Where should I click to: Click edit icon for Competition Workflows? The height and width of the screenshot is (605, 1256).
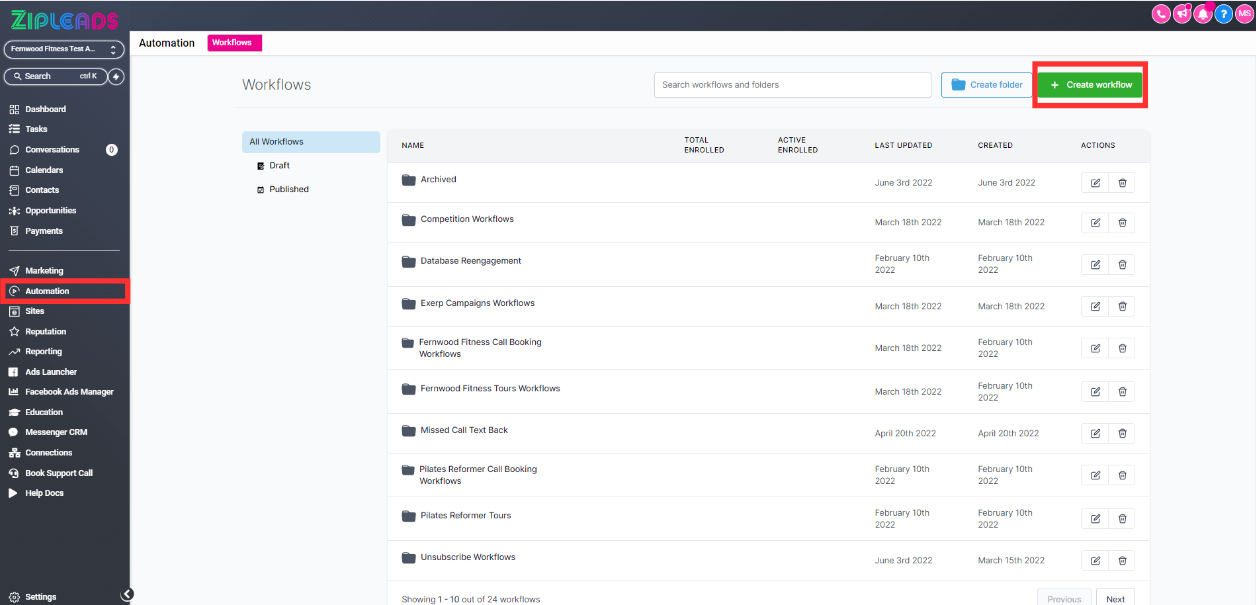pyautogui.click(x=1095, y=222)
